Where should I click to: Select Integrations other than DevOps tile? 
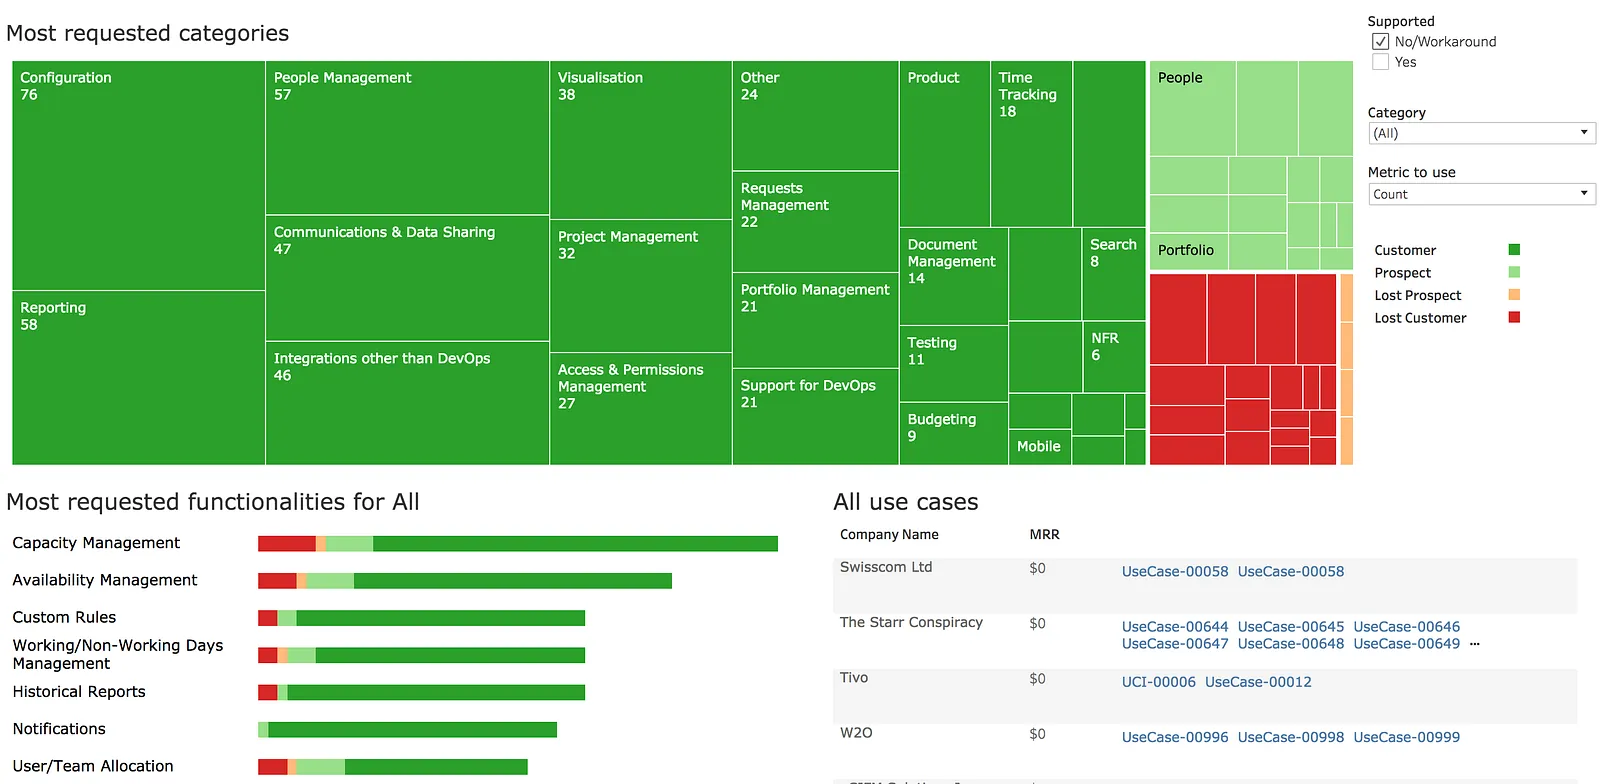[407, 403]
